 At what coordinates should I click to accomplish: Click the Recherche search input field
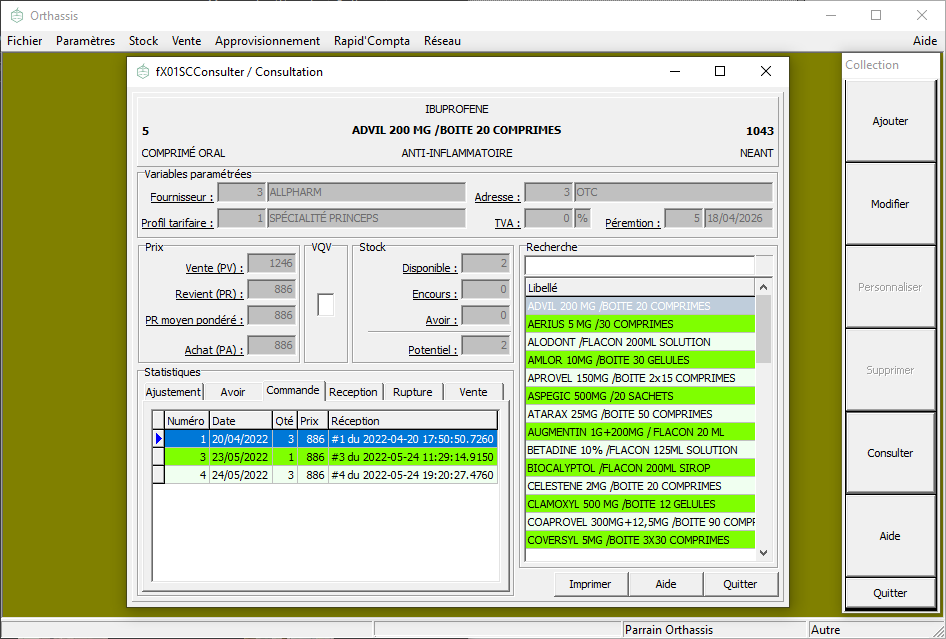click(640, 265)
